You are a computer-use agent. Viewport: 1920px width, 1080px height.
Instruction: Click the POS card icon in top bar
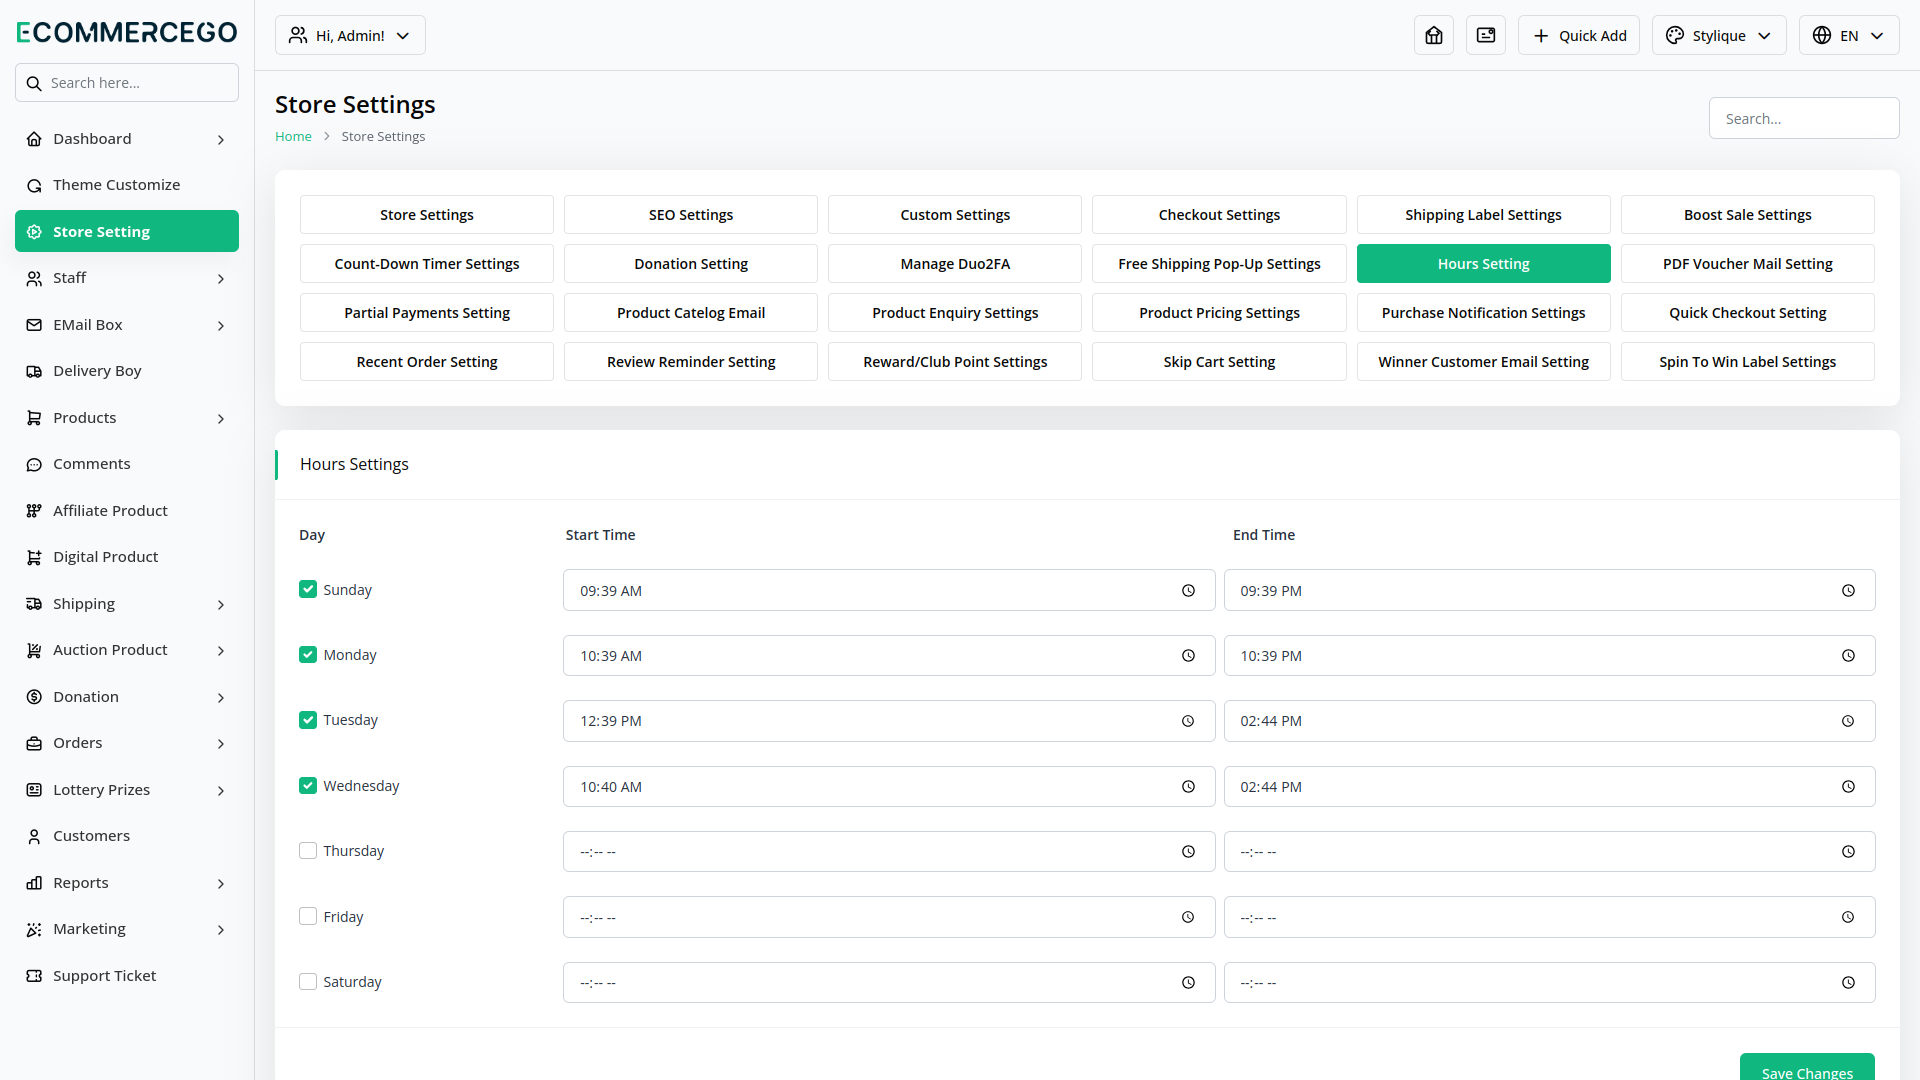coord(1486,35)
